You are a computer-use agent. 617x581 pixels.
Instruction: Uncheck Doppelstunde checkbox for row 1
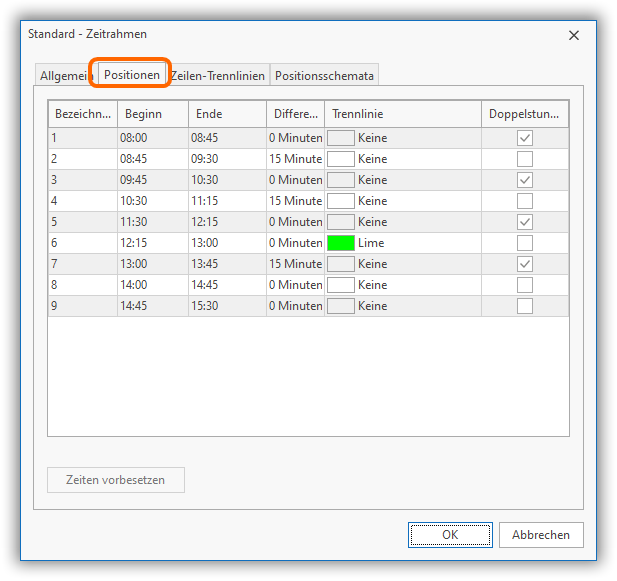pos(525,138)
